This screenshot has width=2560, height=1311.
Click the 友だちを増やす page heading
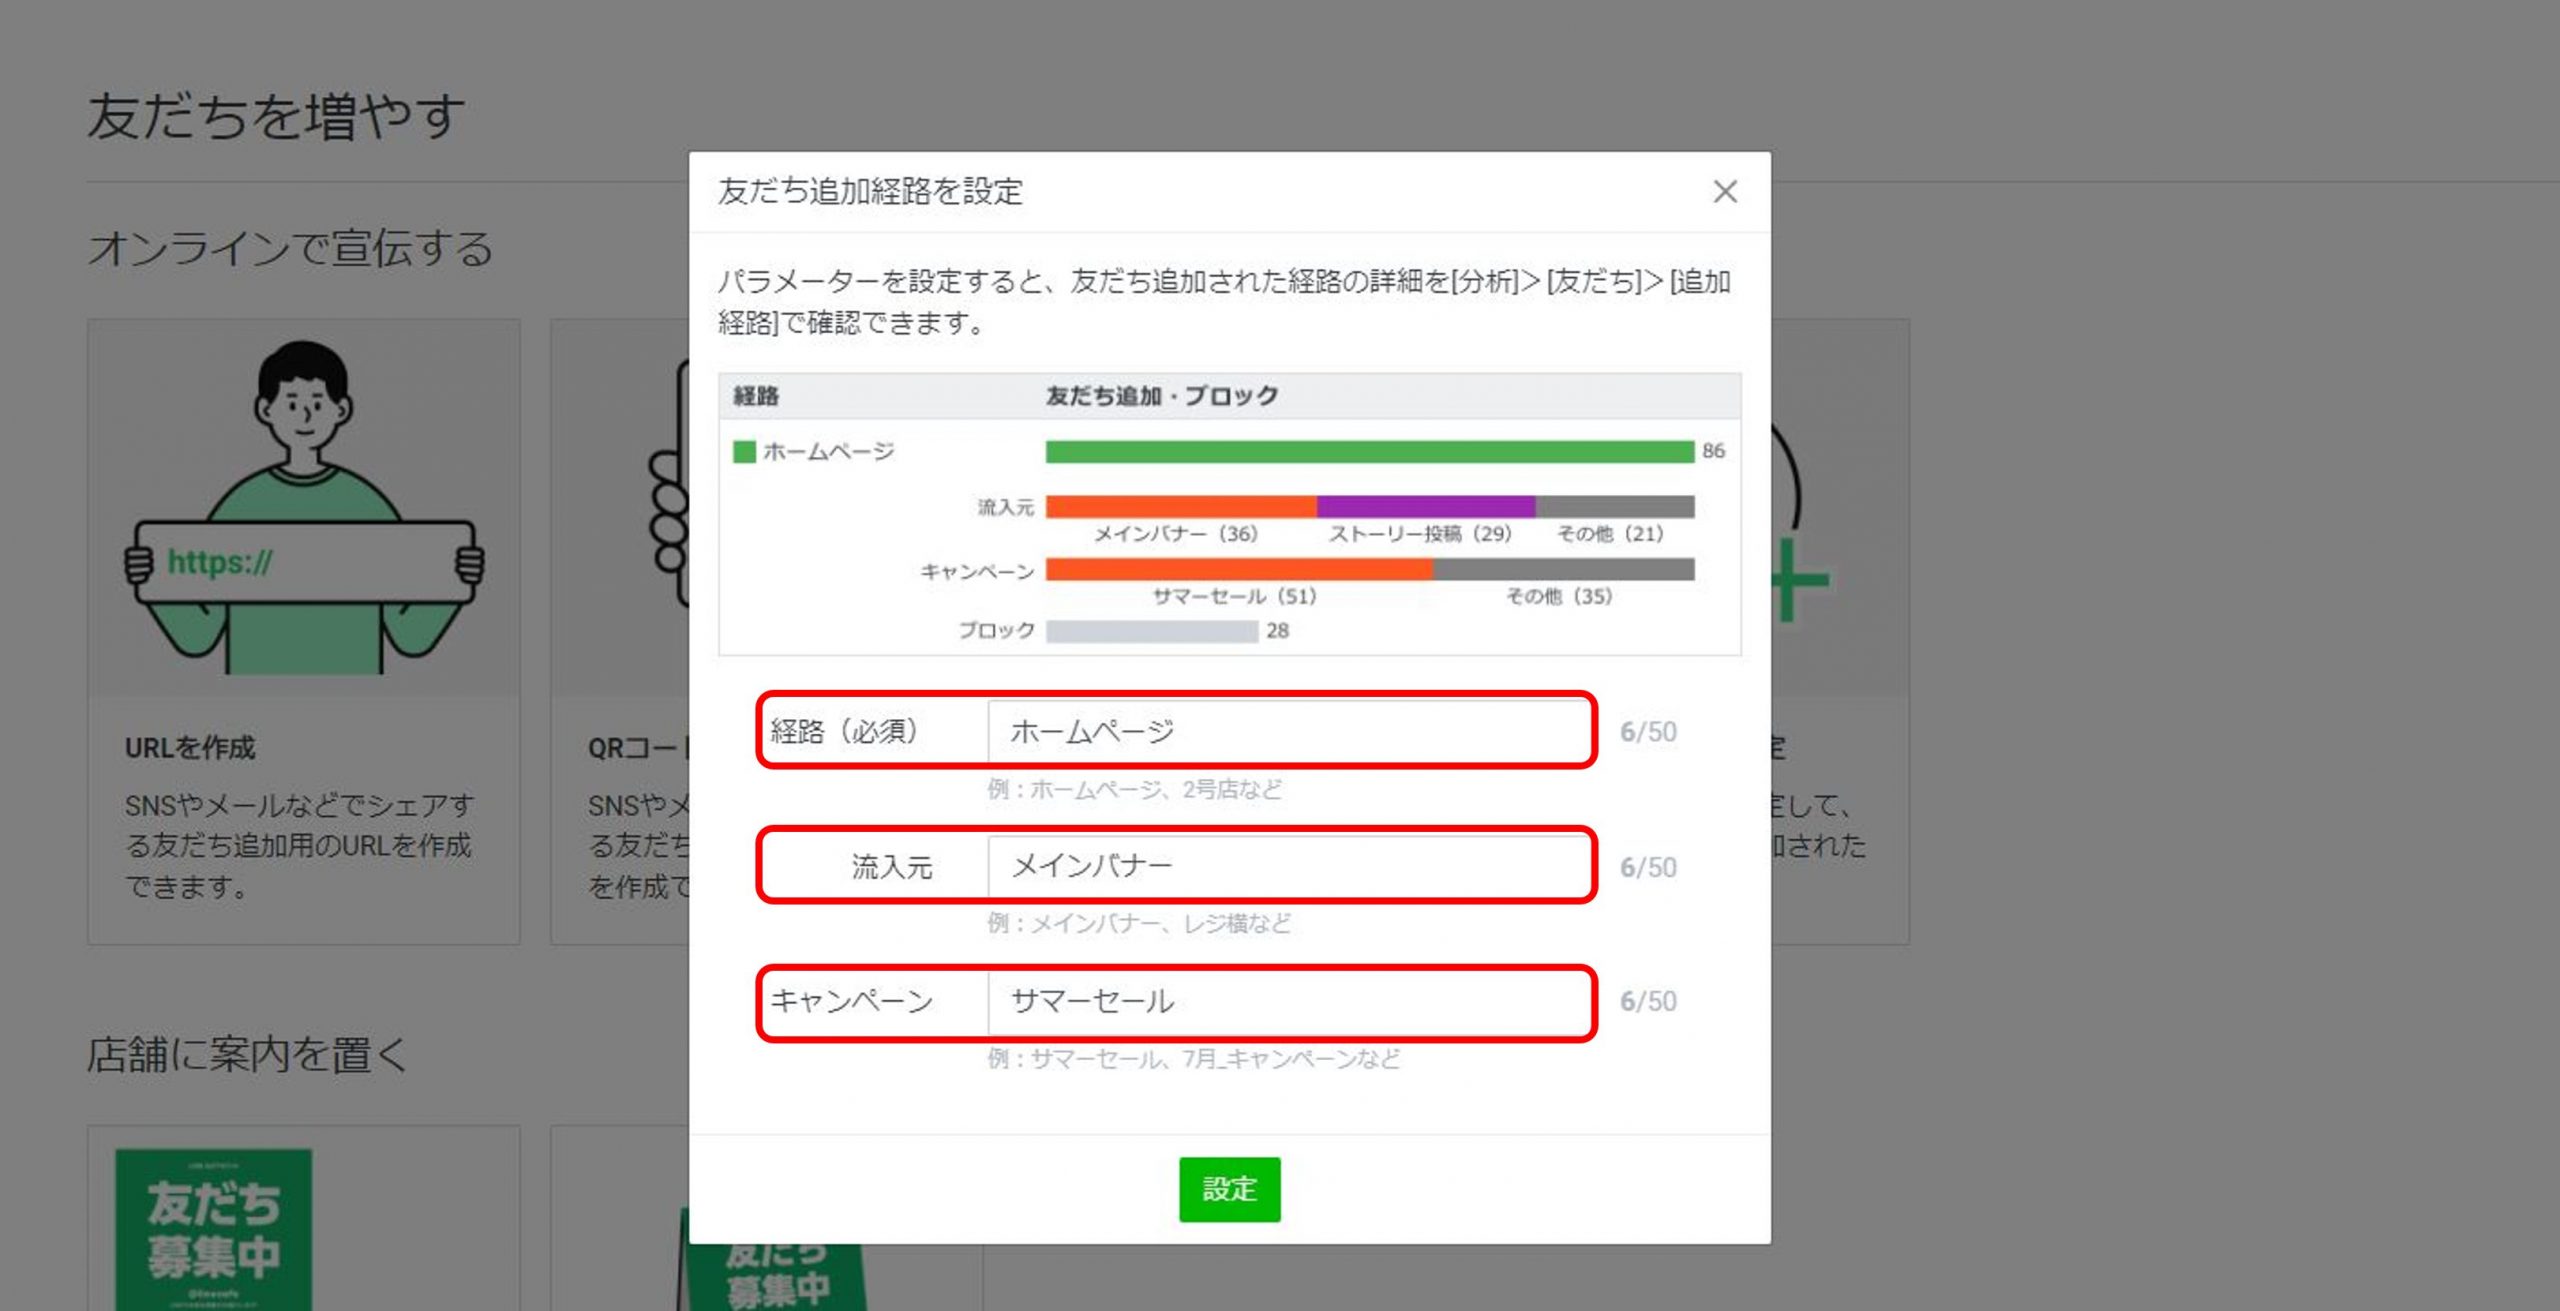coord(276,117)
